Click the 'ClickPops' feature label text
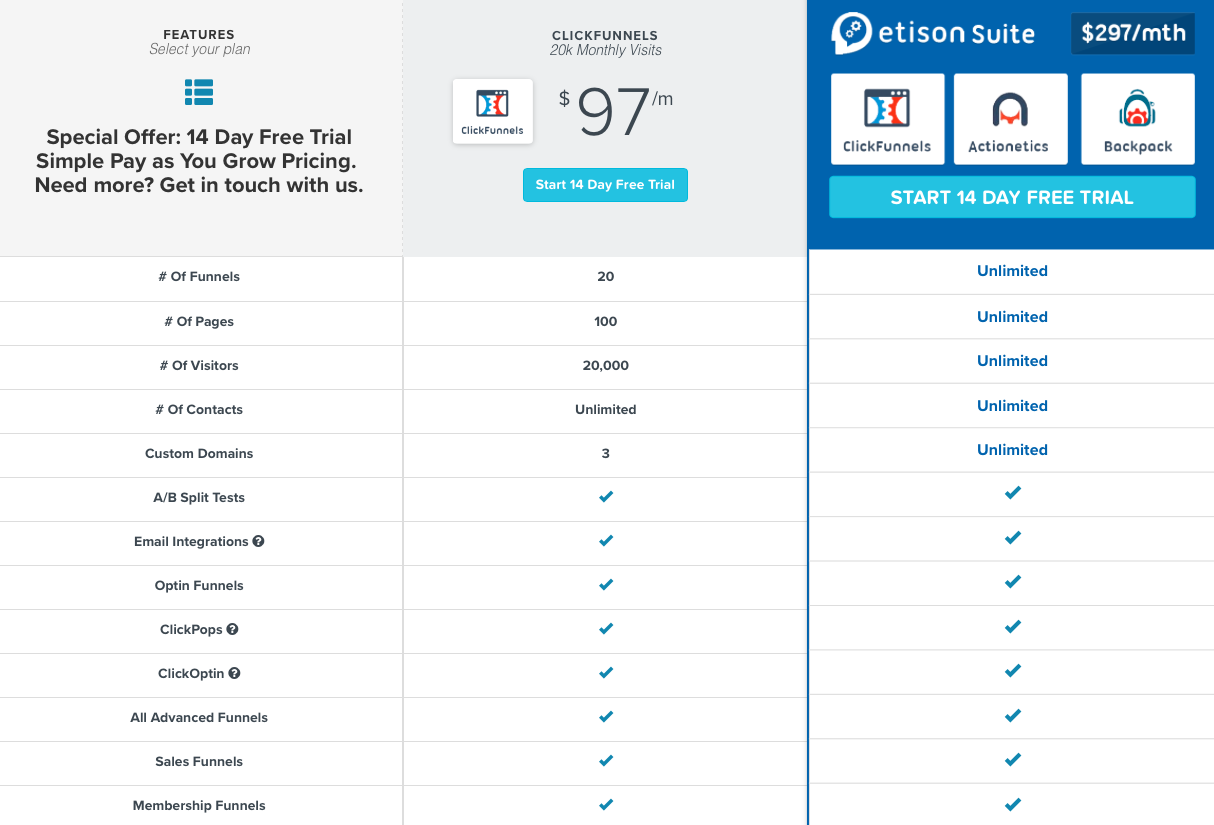The image size is (1214, 825). coord(191,630)
